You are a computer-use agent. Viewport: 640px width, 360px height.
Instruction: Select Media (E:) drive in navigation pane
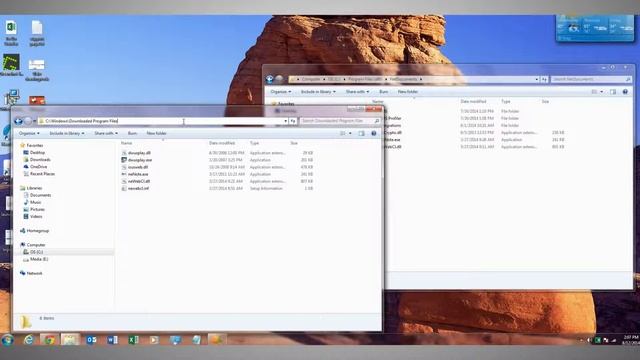click(39, 259)
